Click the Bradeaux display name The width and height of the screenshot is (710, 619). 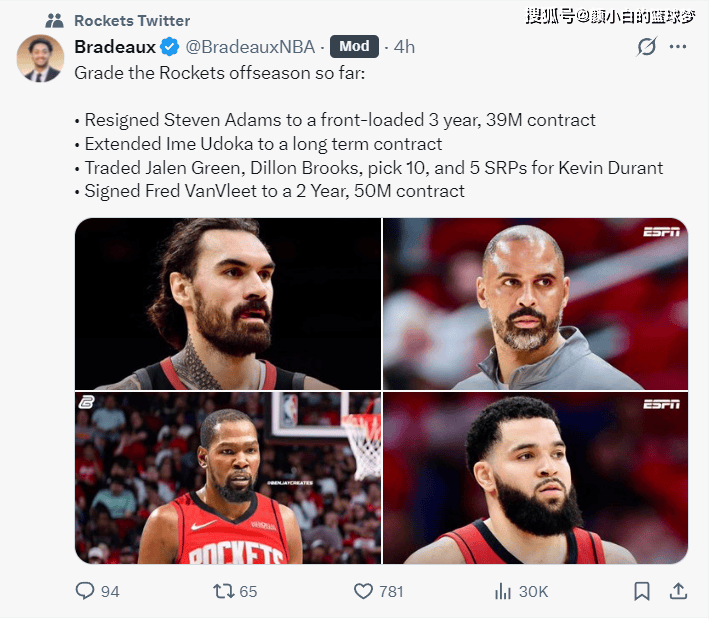[x=115, y=47]
